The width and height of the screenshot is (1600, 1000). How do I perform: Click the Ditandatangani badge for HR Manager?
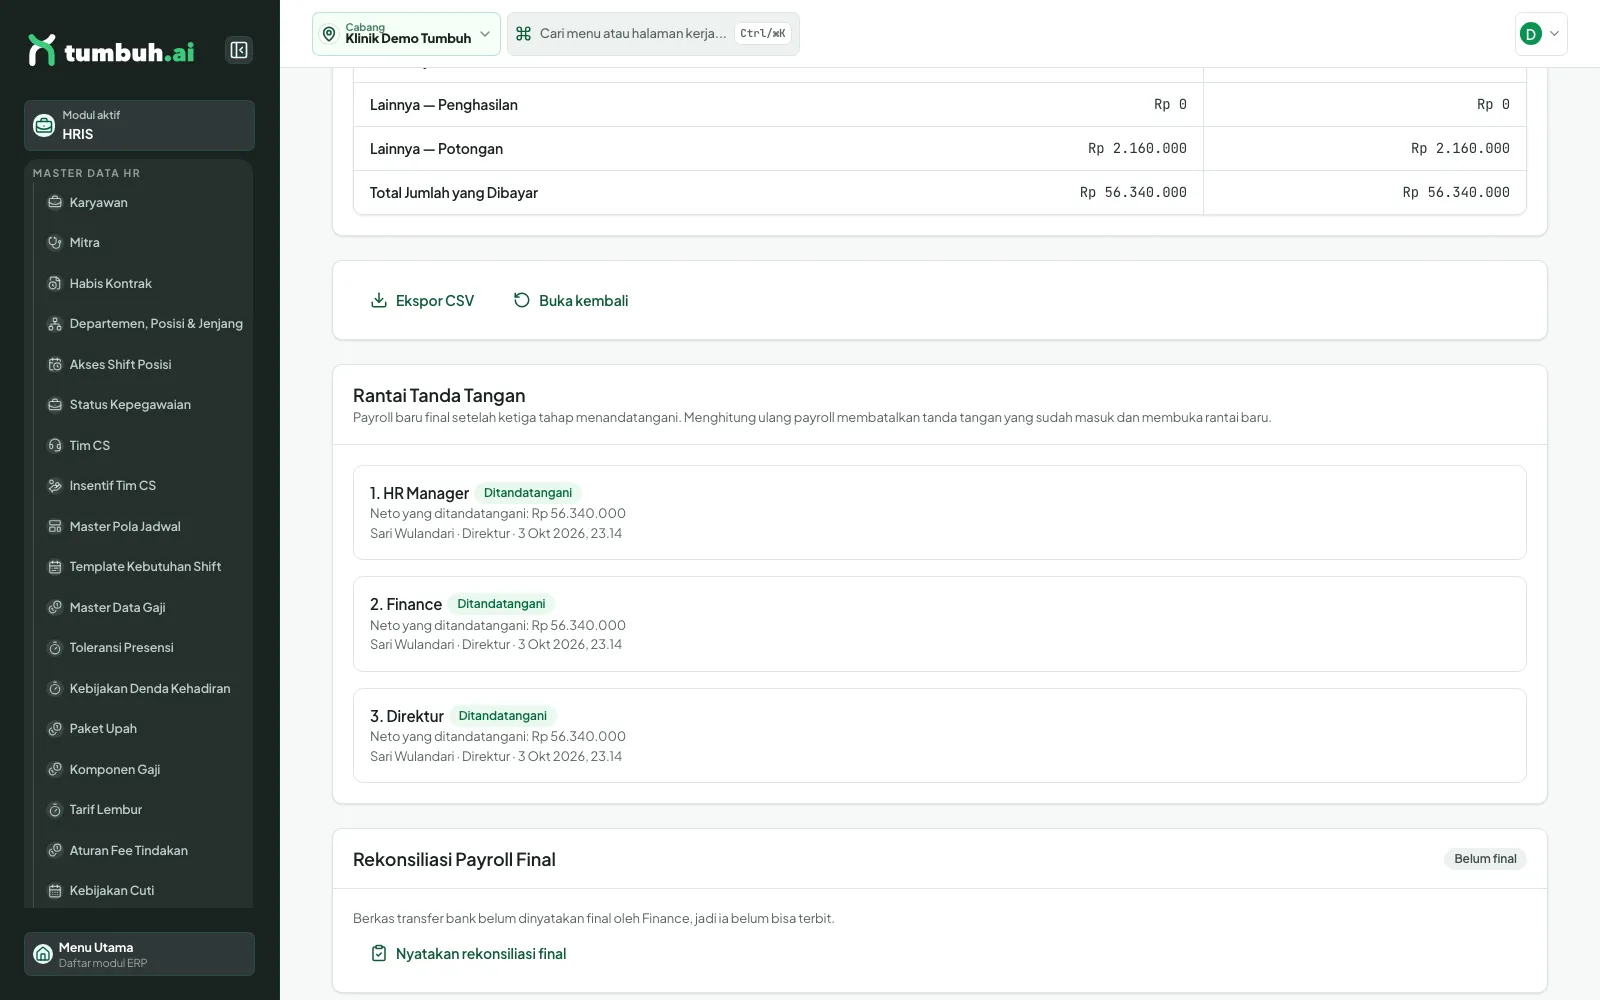pyautogui.click(x=528, y=493)
